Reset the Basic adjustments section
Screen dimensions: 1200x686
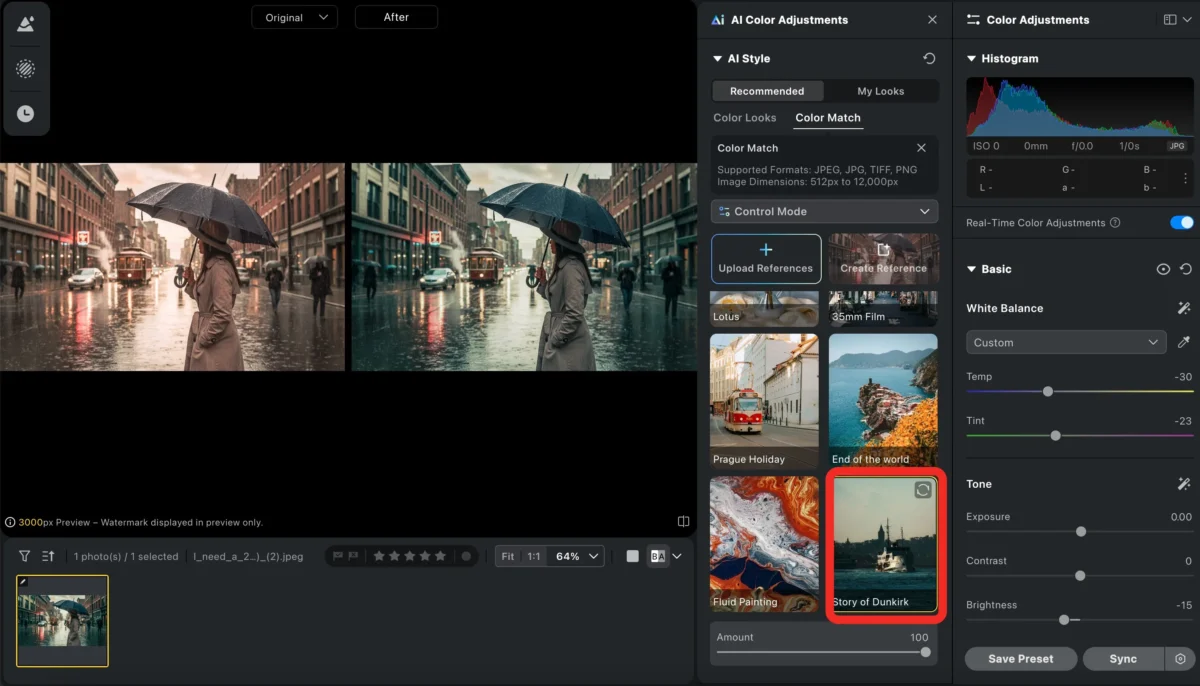coord(1186,269)
